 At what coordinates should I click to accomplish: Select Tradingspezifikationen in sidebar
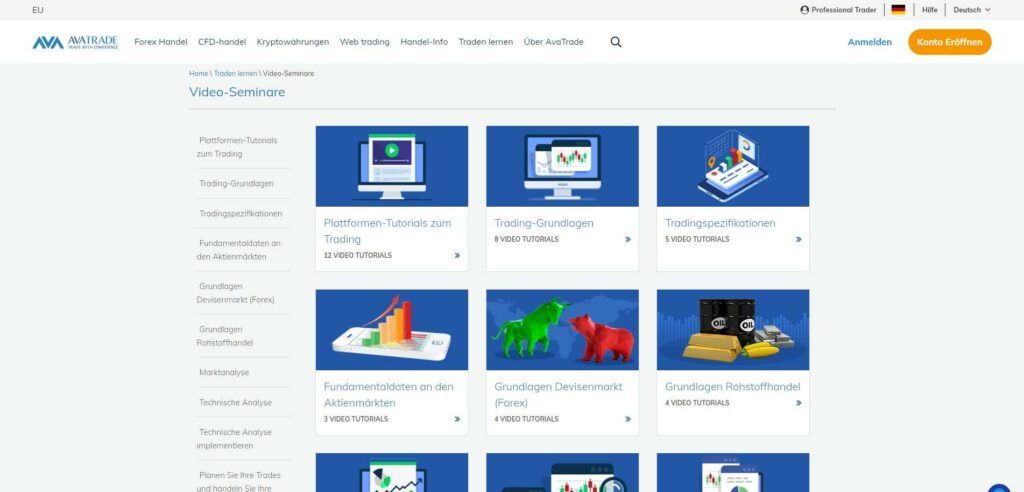tap(240, 214)
